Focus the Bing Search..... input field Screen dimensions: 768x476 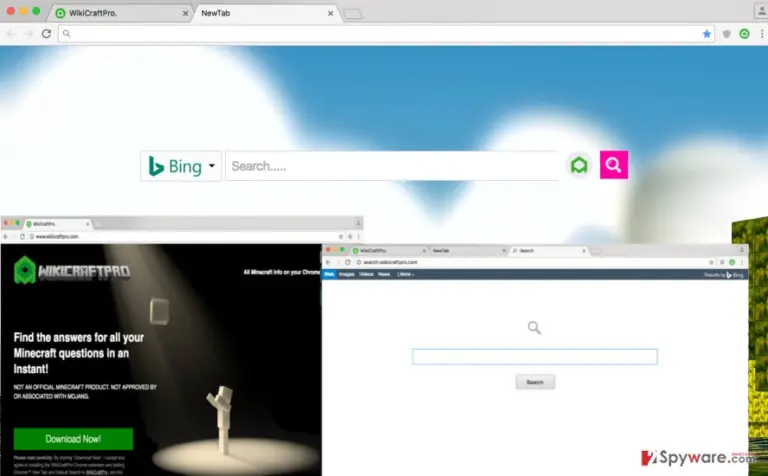pyautogui.click(x=391, y=166)
